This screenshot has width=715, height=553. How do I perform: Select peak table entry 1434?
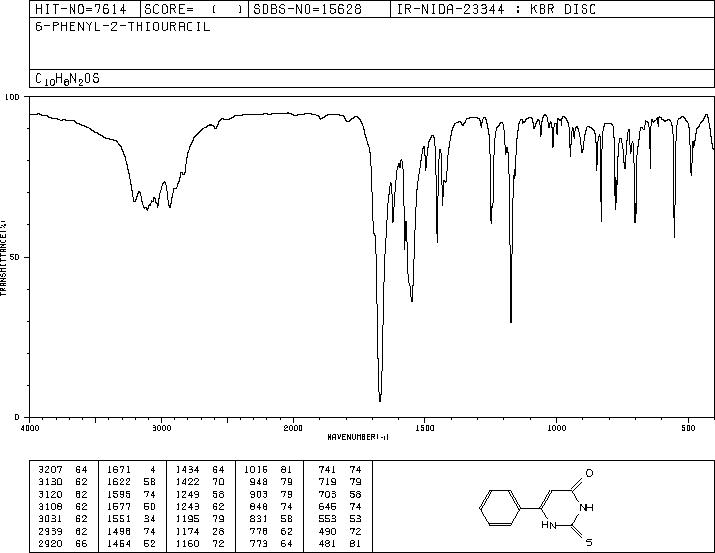click(200, 469)
